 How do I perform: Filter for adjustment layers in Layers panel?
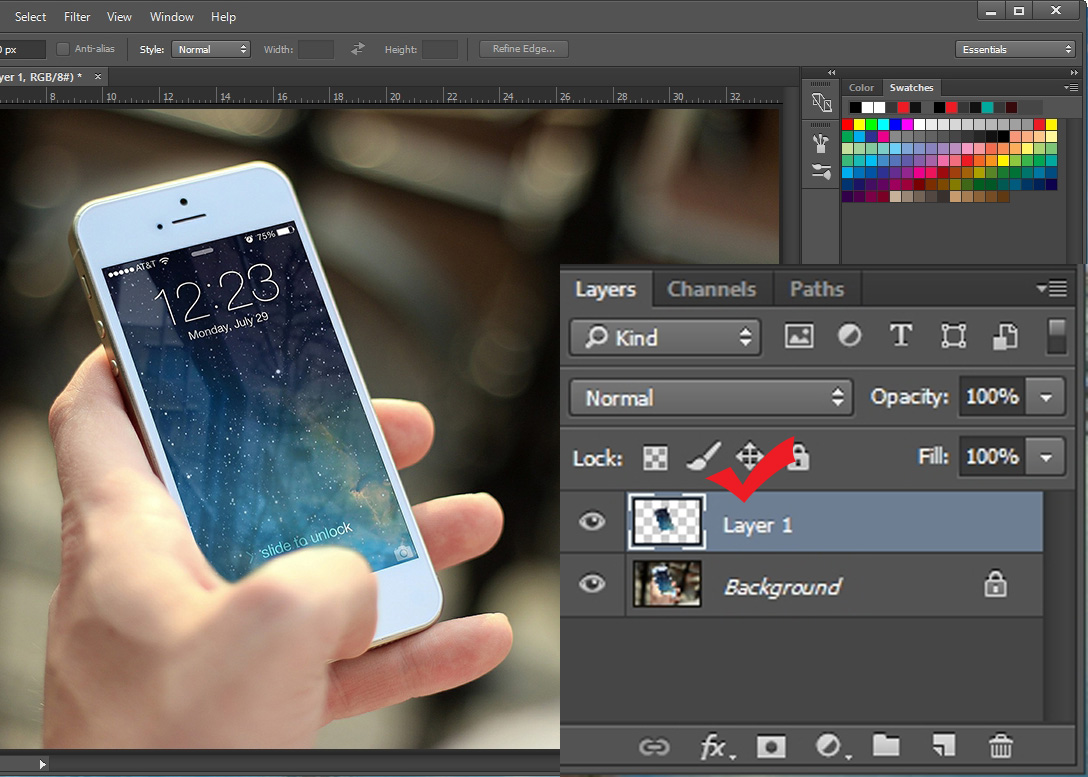(x=850, y=337)
